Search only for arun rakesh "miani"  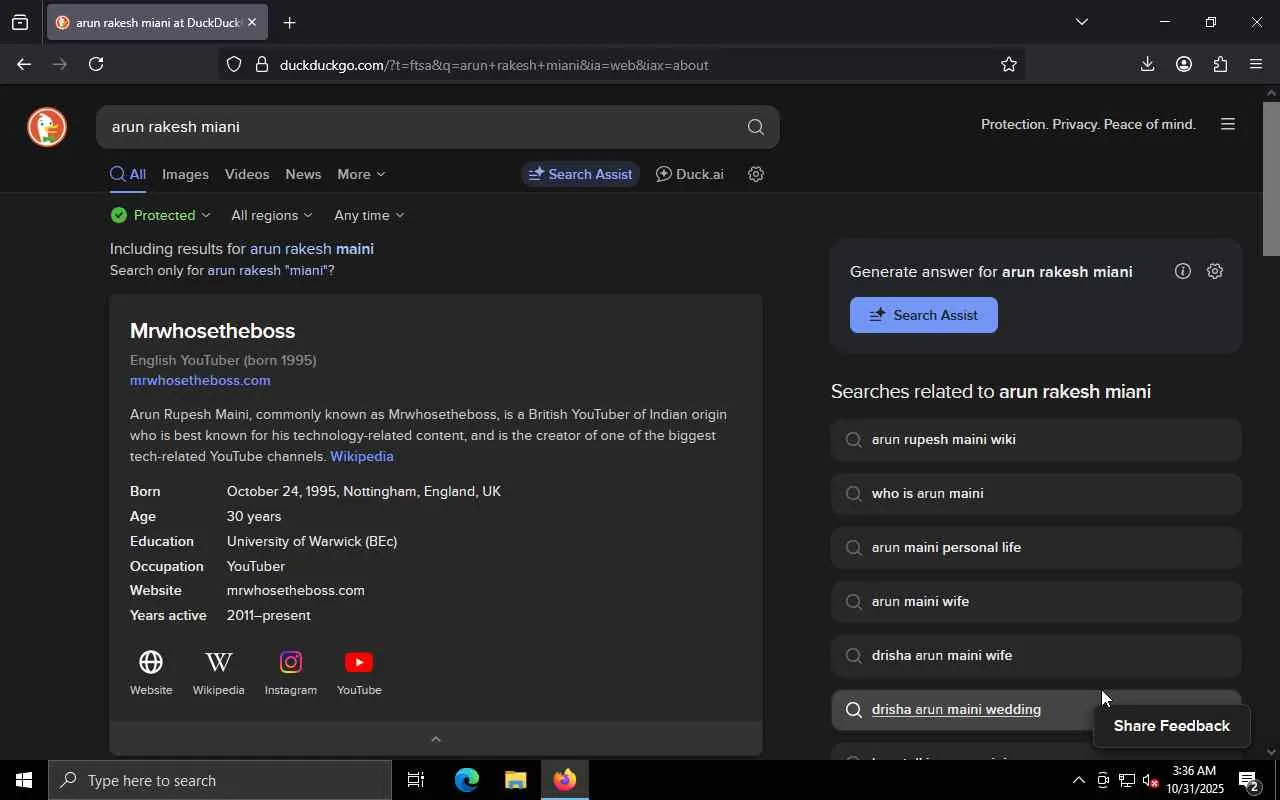267,270
